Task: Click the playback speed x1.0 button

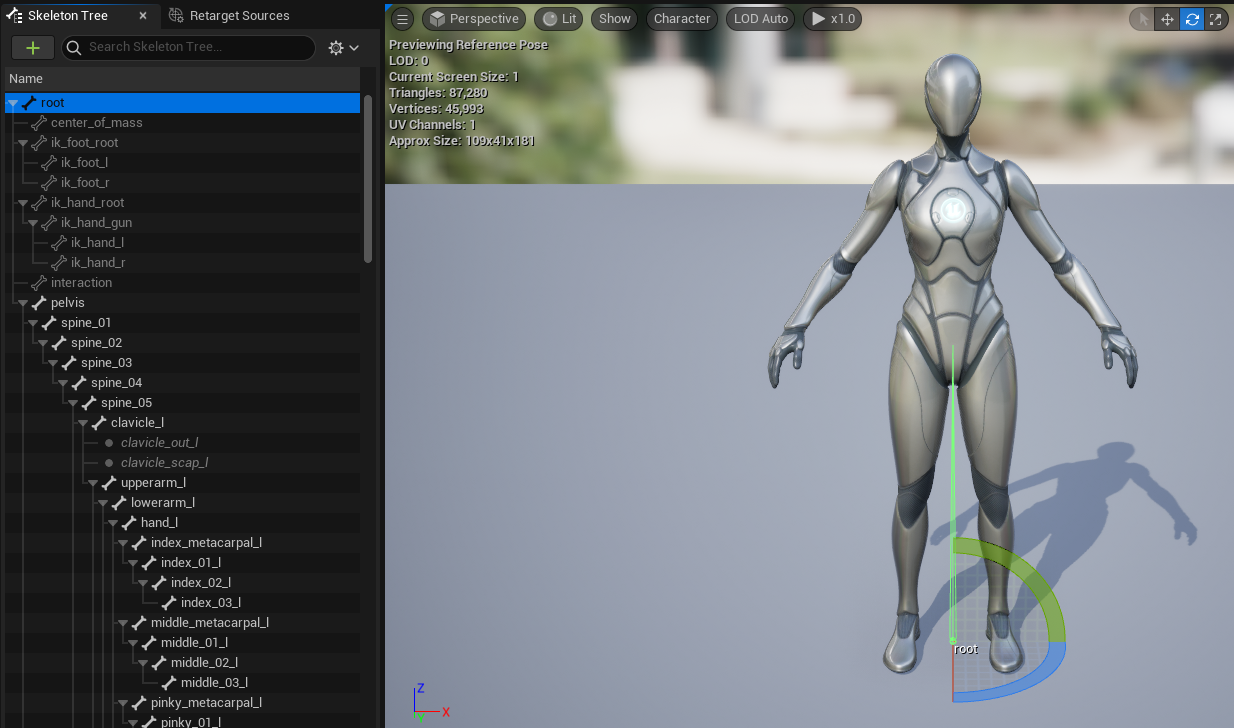Action: tap(832, 19)
